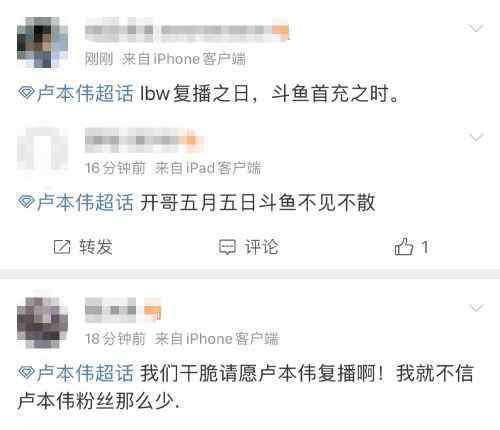View third poster's avatar profile
The width and height of the screenshot is (500, 430).
pos(42,322)
